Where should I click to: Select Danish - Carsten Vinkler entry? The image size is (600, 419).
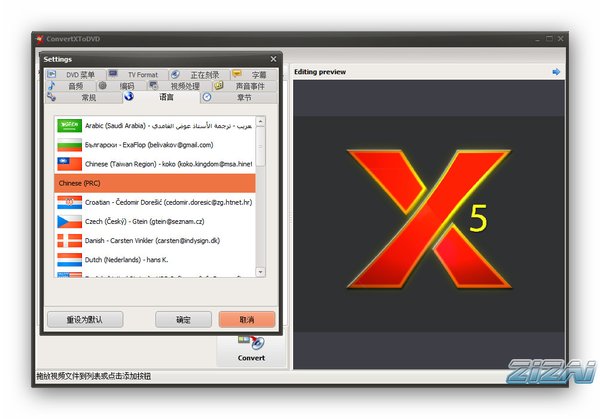point(155,240)
